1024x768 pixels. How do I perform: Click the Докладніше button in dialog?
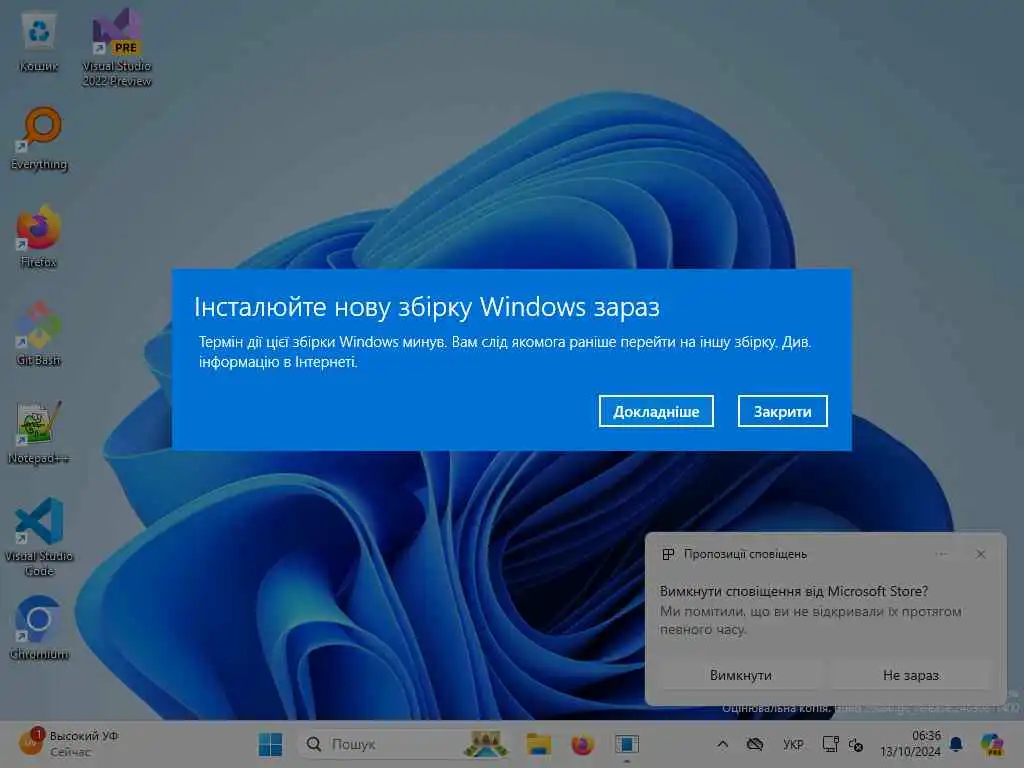click(656, 411)
